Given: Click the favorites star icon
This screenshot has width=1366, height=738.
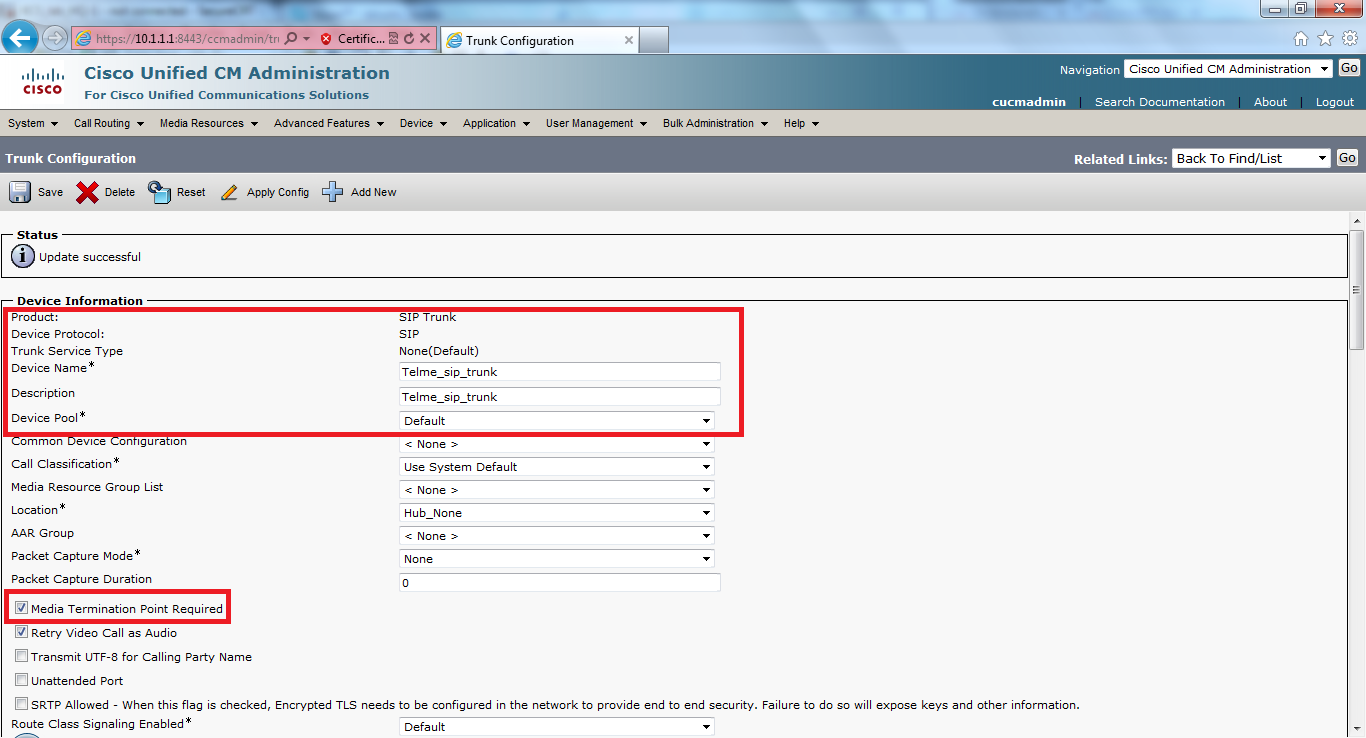Looking at the screenshot, I should pyautogui.click(x=1326, y=39).
